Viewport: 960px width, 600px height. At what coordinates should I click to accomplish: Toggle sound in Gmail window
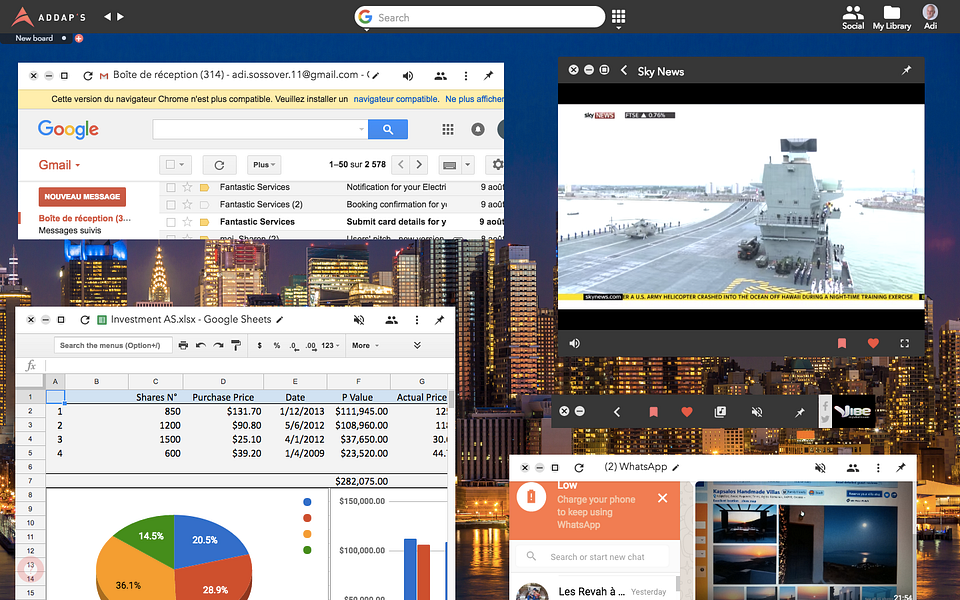[x=408, y=76]
